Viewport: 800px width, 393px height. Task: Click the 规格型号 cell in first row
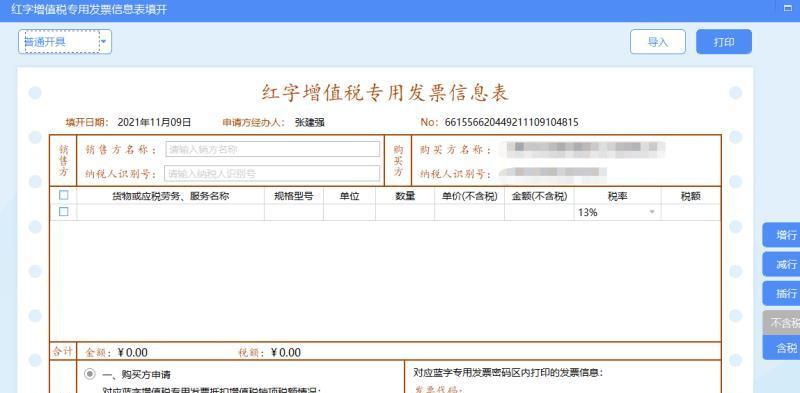tap(294, 212)
